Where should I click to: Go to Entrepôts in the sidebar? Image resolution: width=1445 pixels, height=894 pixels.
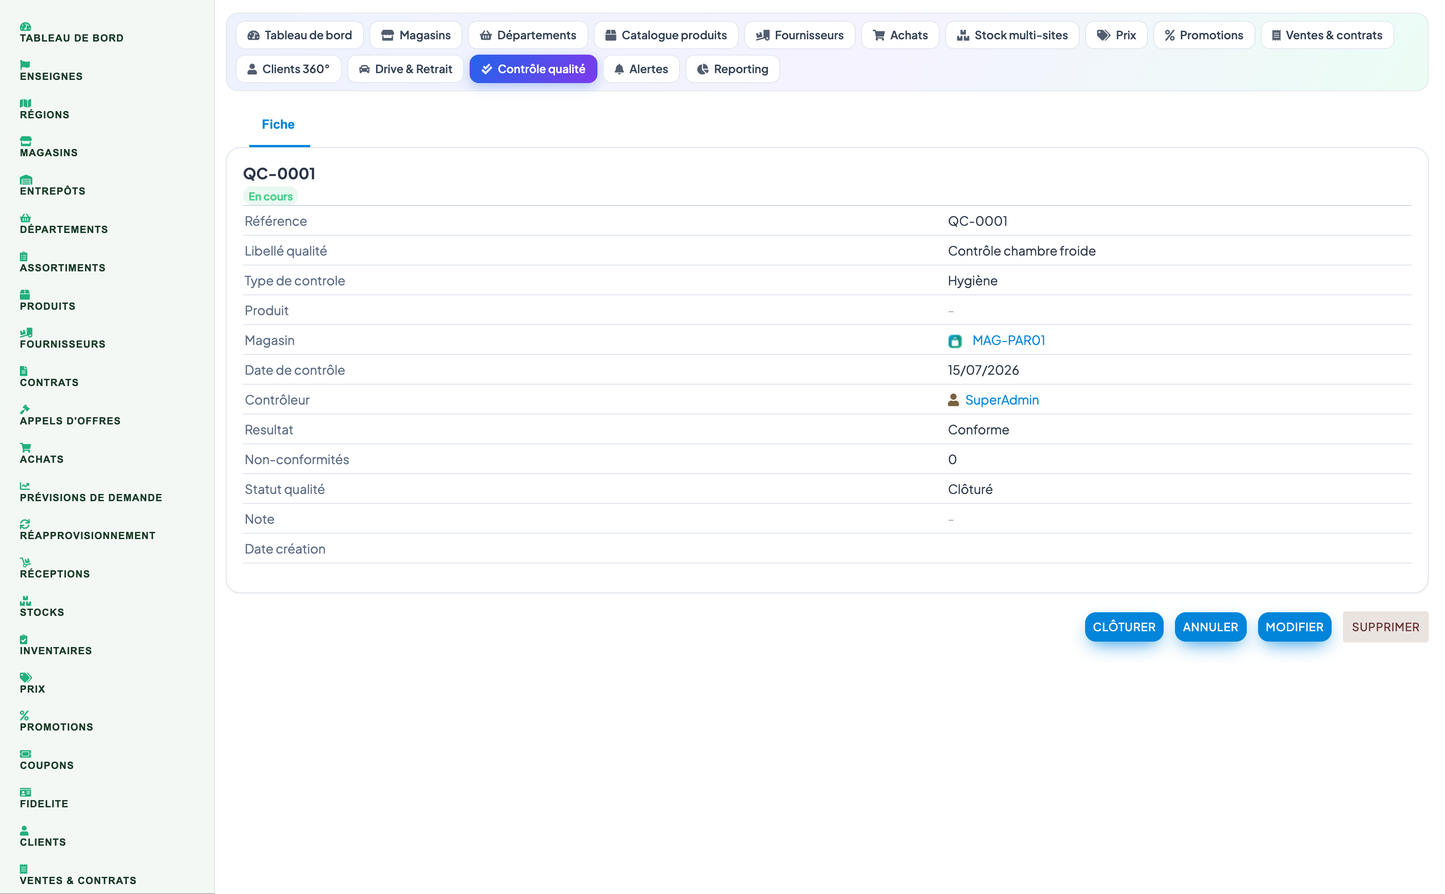(52, 191)
